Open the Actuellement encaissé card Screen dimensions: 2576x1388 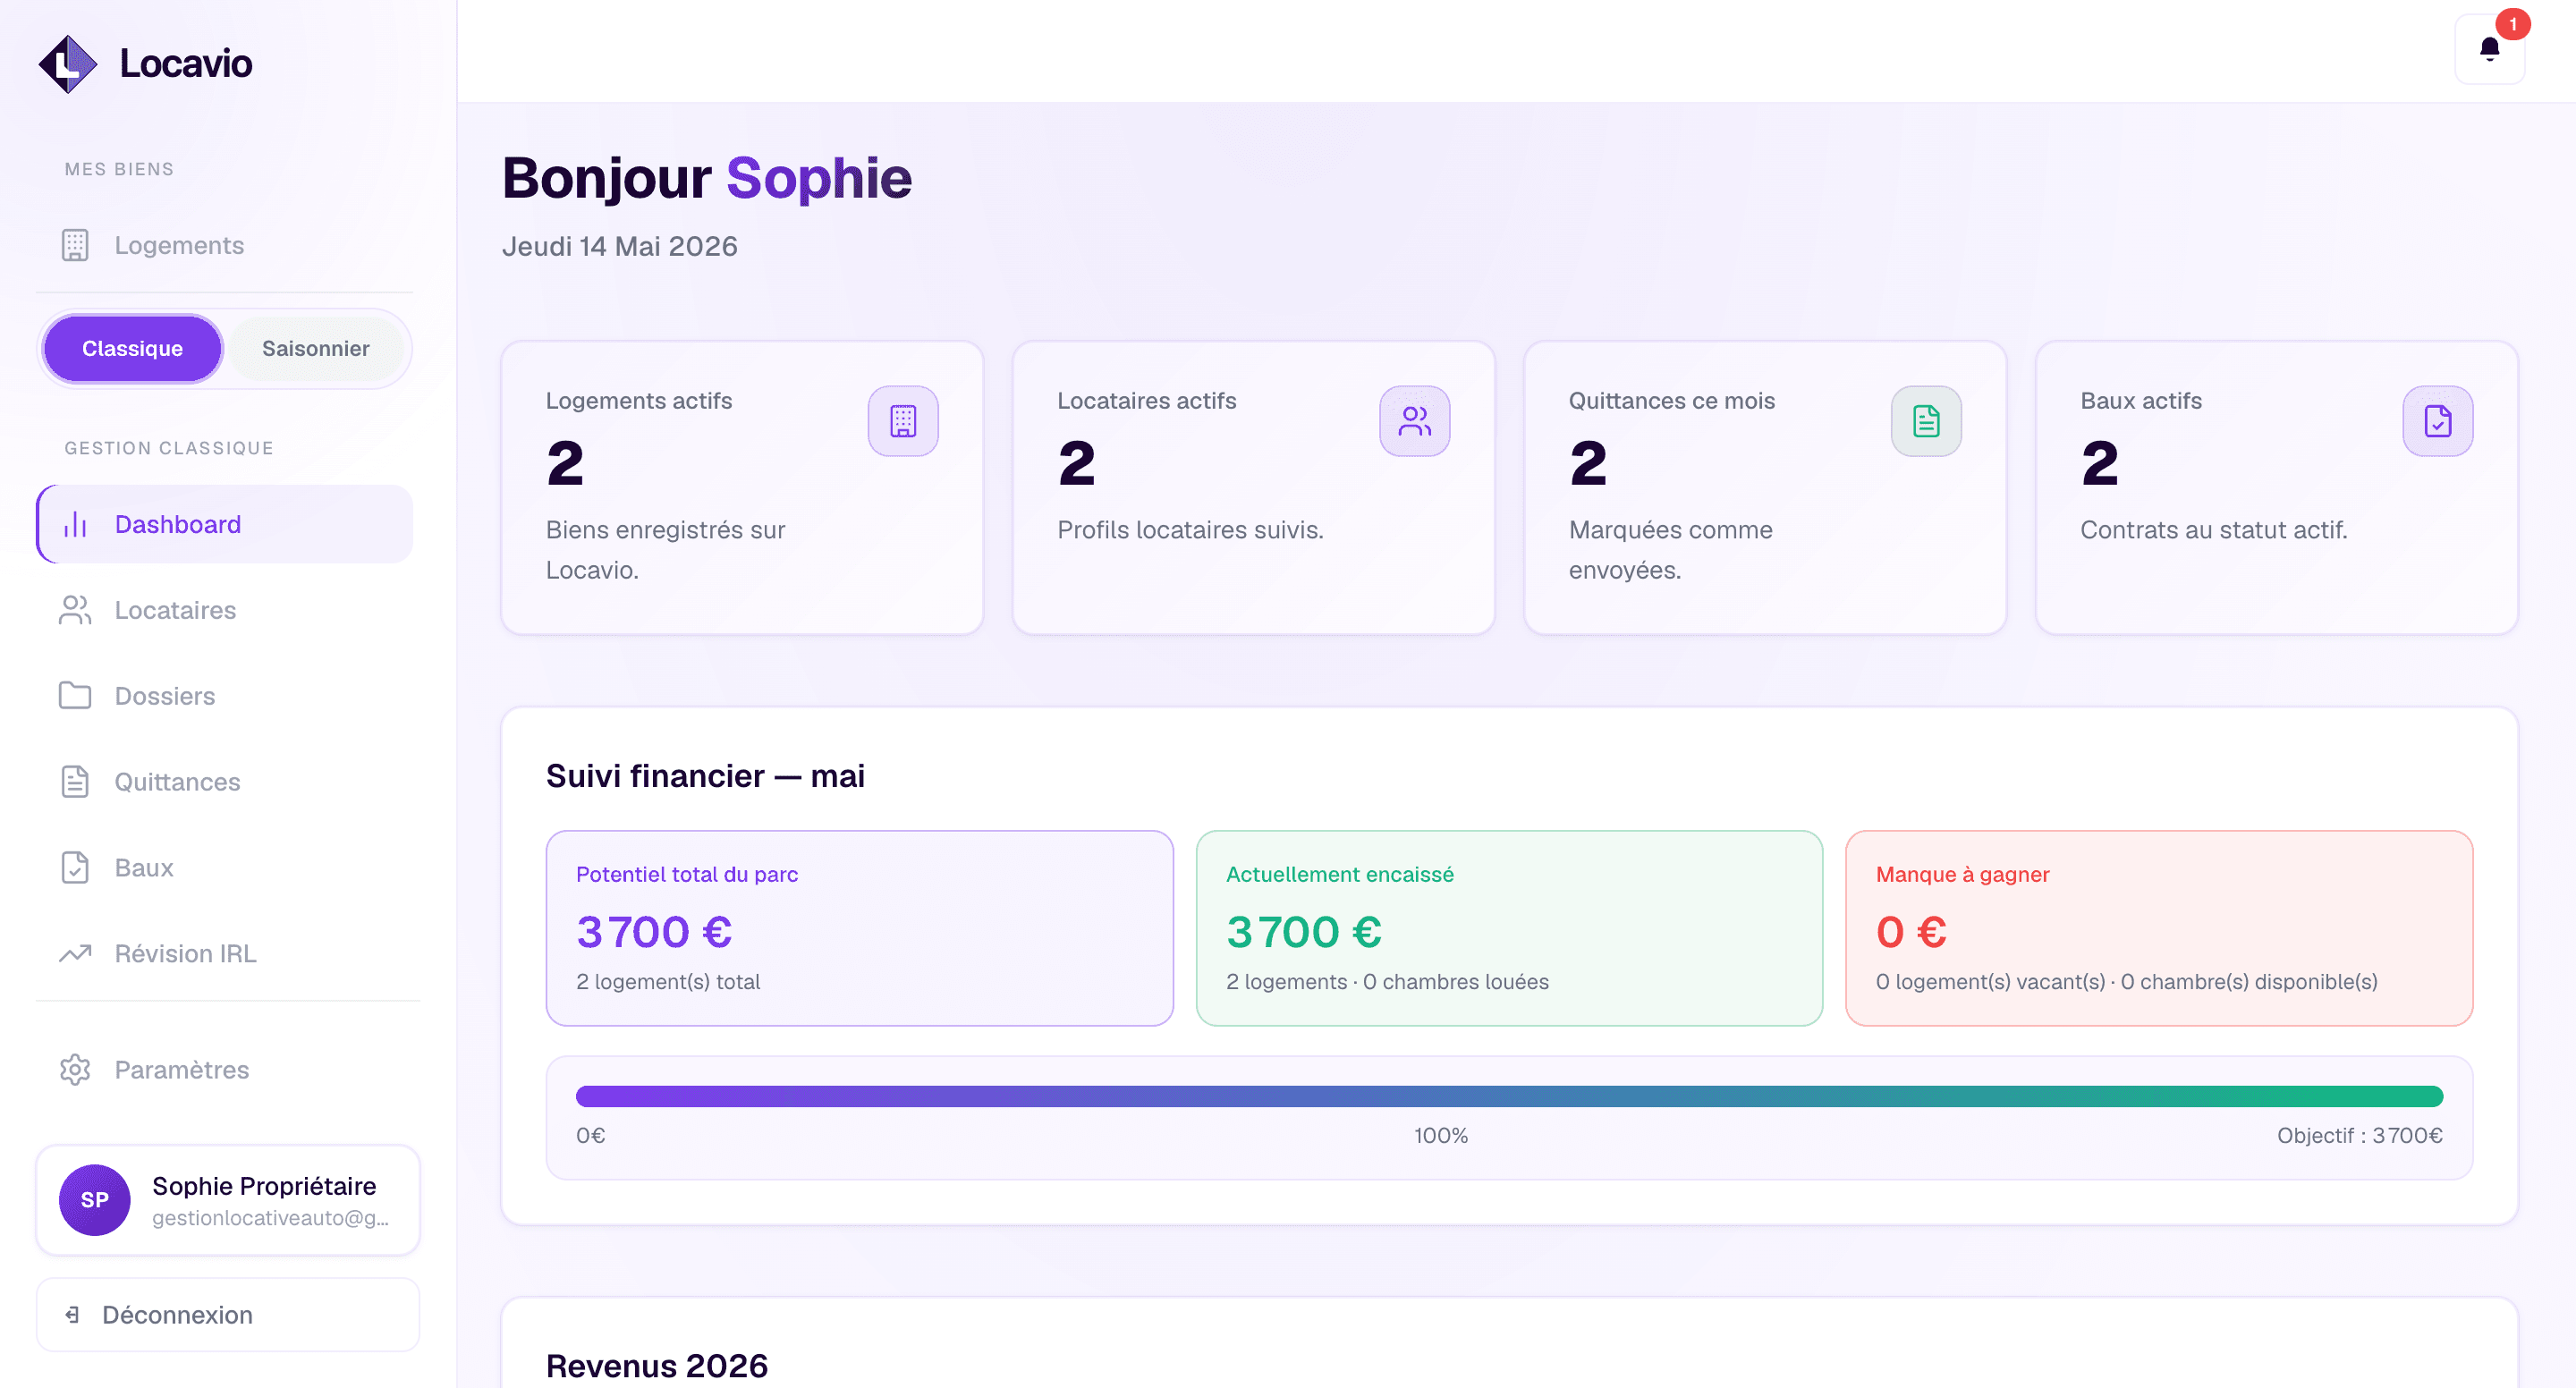tap(1509, 928)
